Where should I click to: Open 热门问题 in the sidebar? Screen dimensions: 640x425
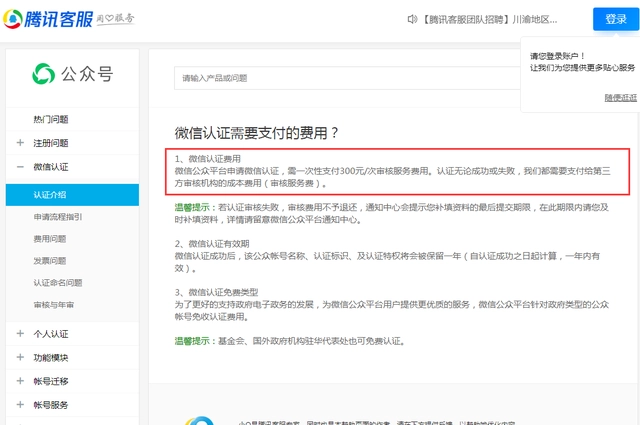(x=51, y=119)
